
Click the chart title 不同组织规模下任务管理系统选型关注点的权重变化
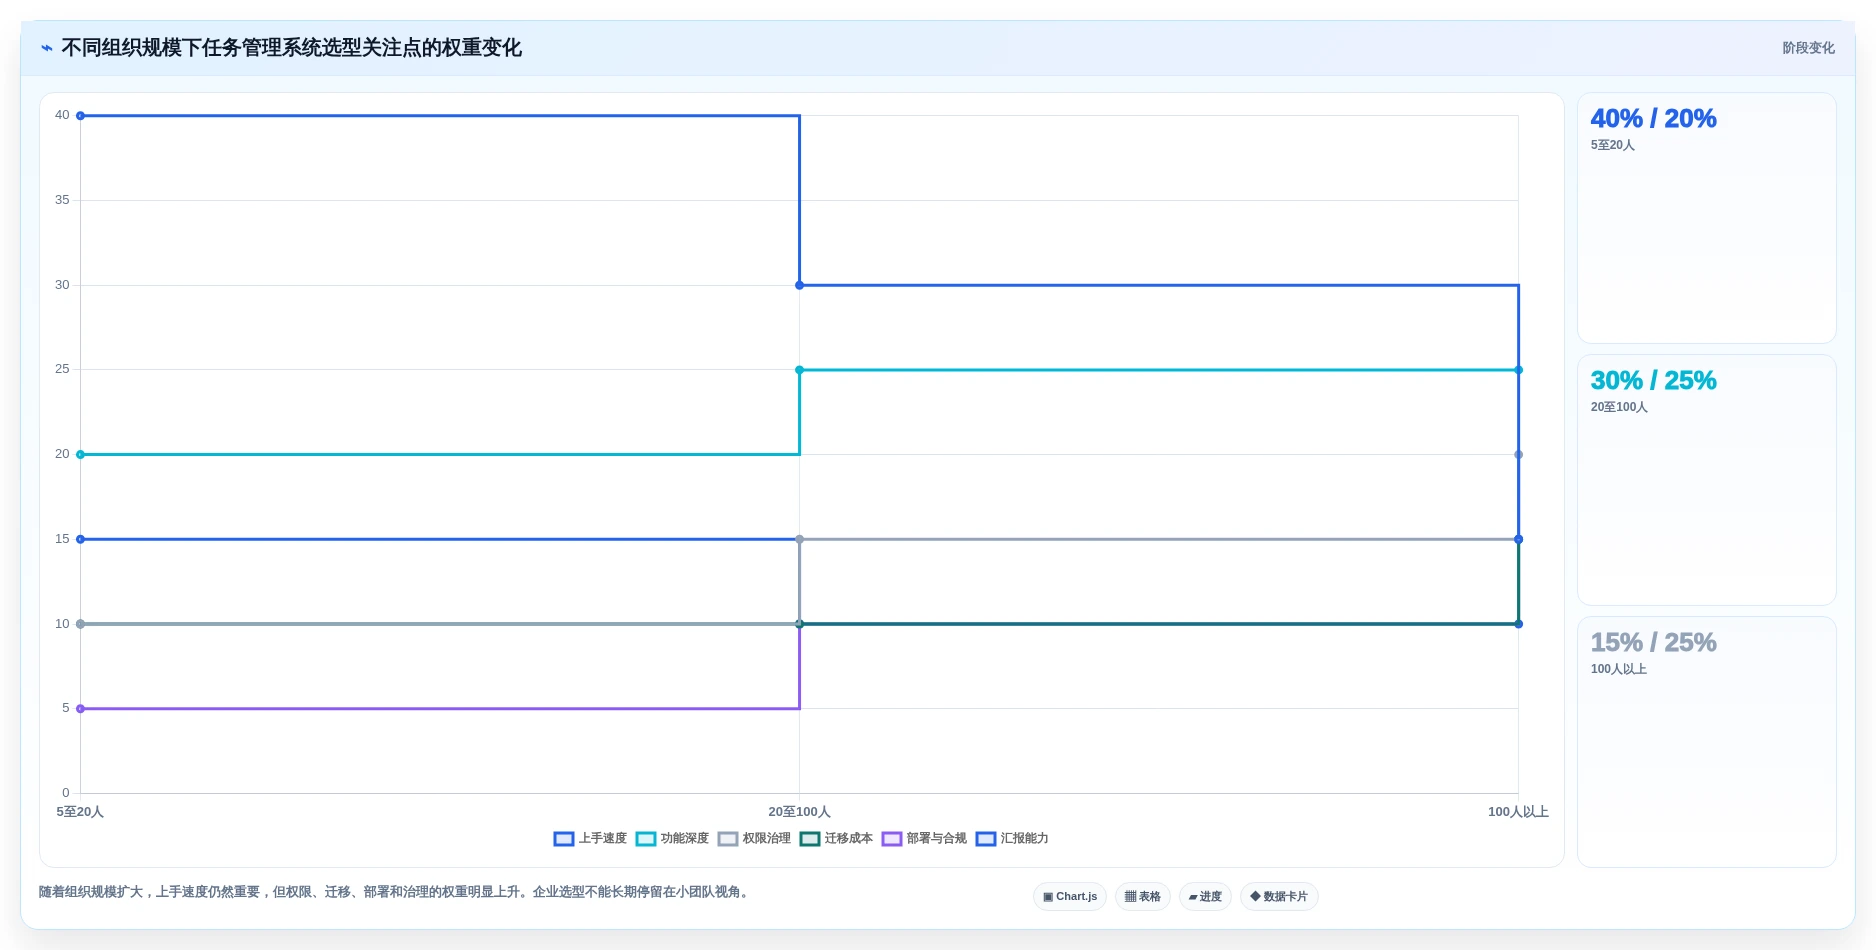tap(291, 48)
